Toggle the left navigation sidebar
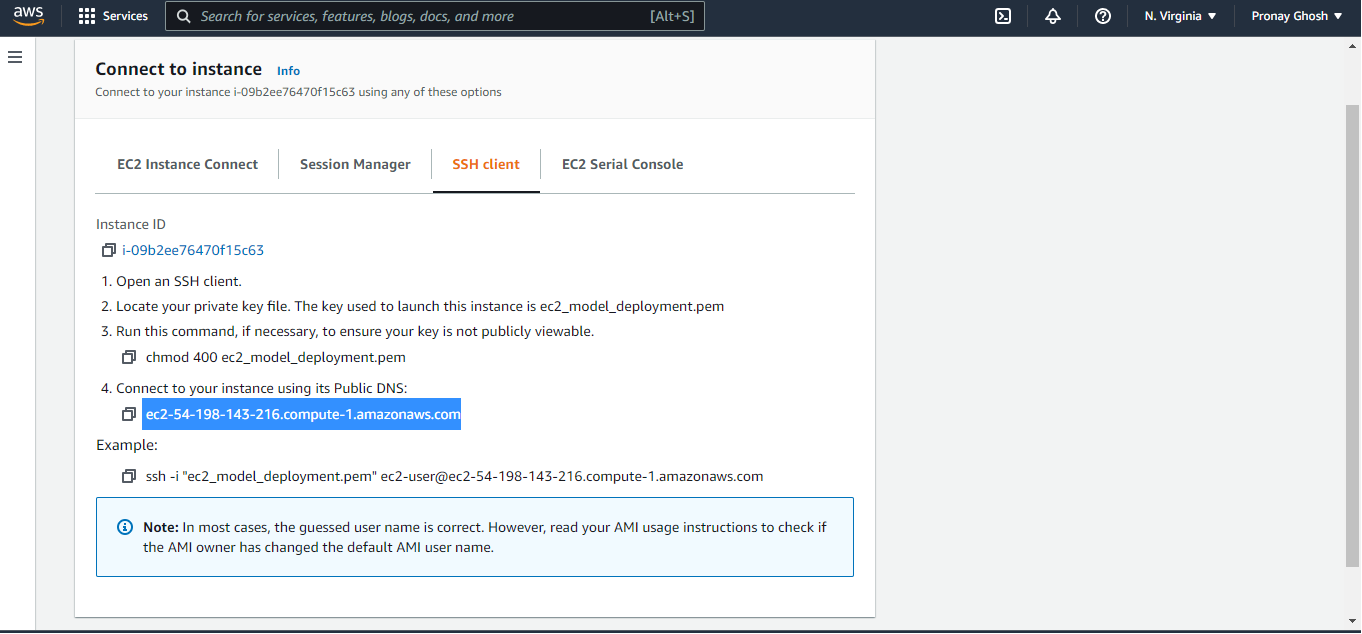 point(15,57)
